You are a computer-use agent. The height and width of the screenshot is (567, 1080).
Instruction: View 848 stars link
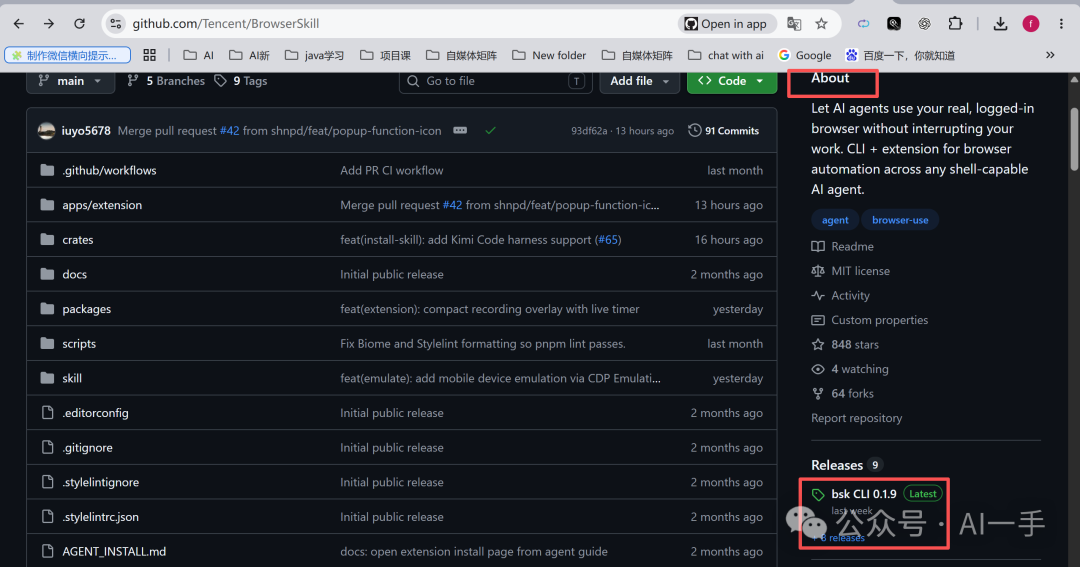pos(845,344)
